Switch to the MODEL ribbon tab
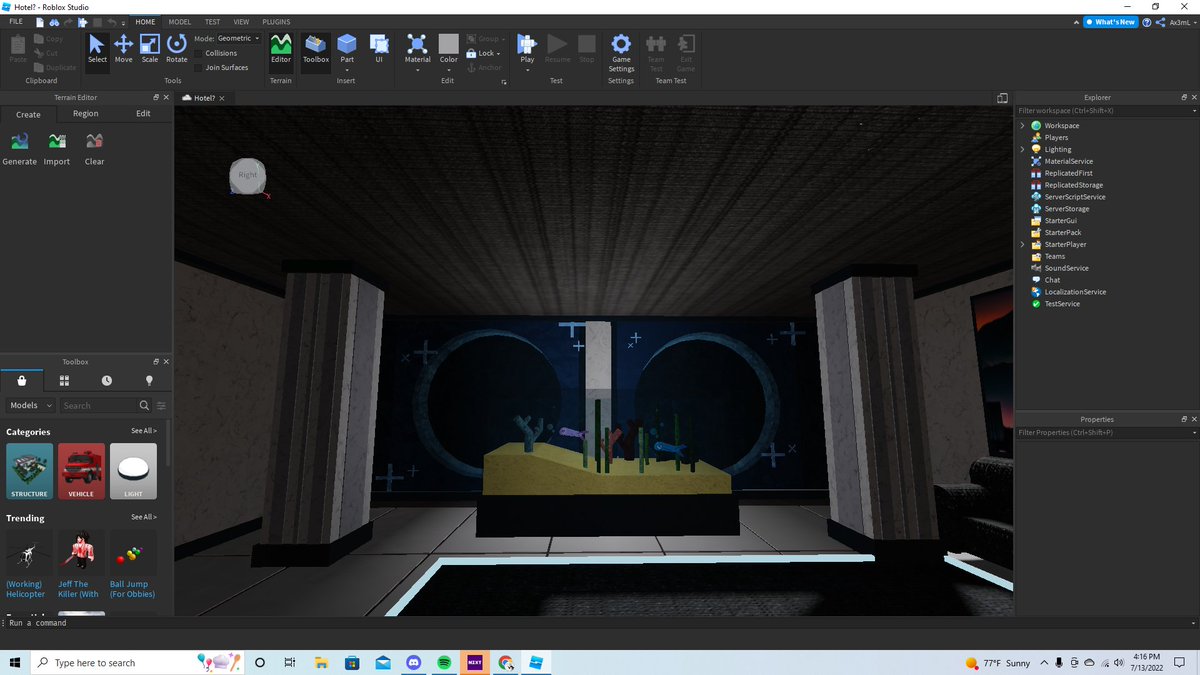This screenshot has width=1200, height=675. pos(180,21)
